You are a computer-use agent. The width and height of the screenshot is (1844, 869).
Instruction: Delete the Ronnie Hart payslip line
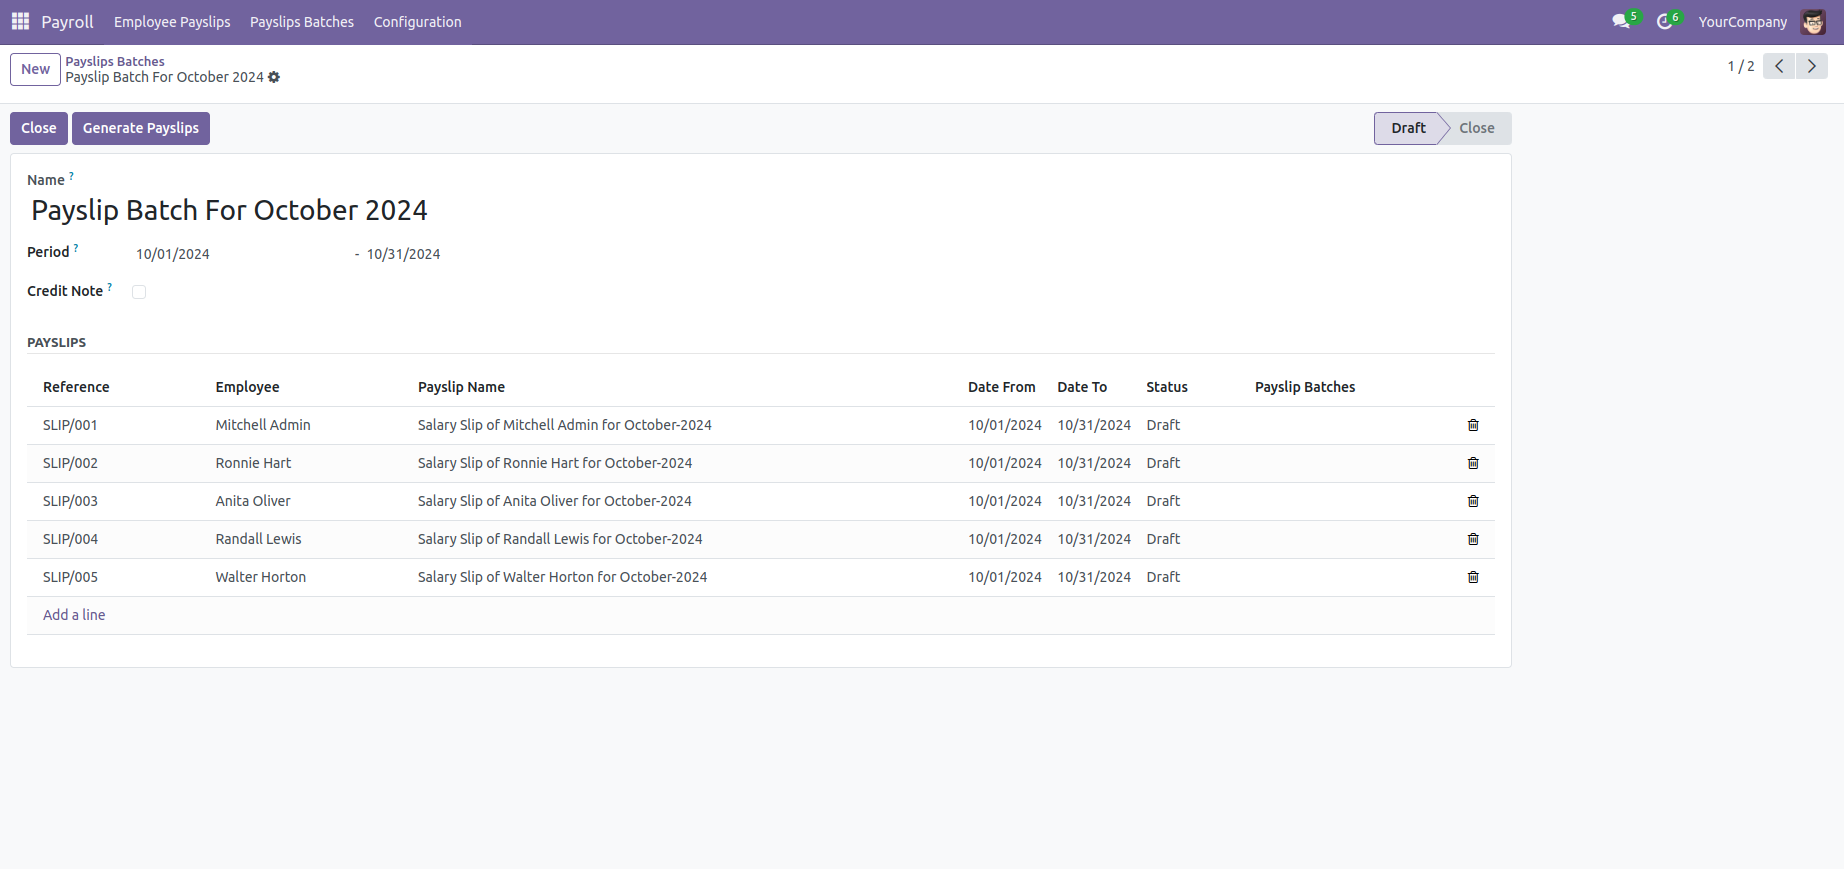coord(1473,463)
